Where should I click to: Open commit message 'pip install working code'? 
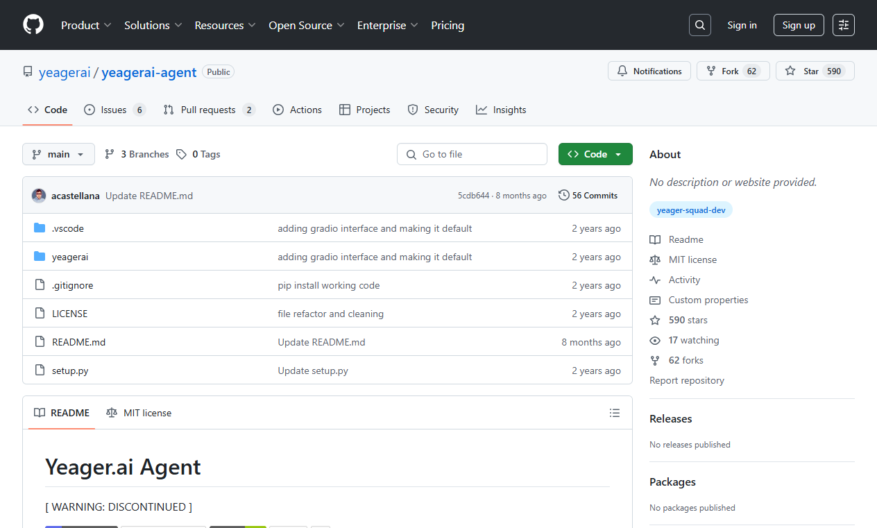pyautogui.click(x=328, y=285)
